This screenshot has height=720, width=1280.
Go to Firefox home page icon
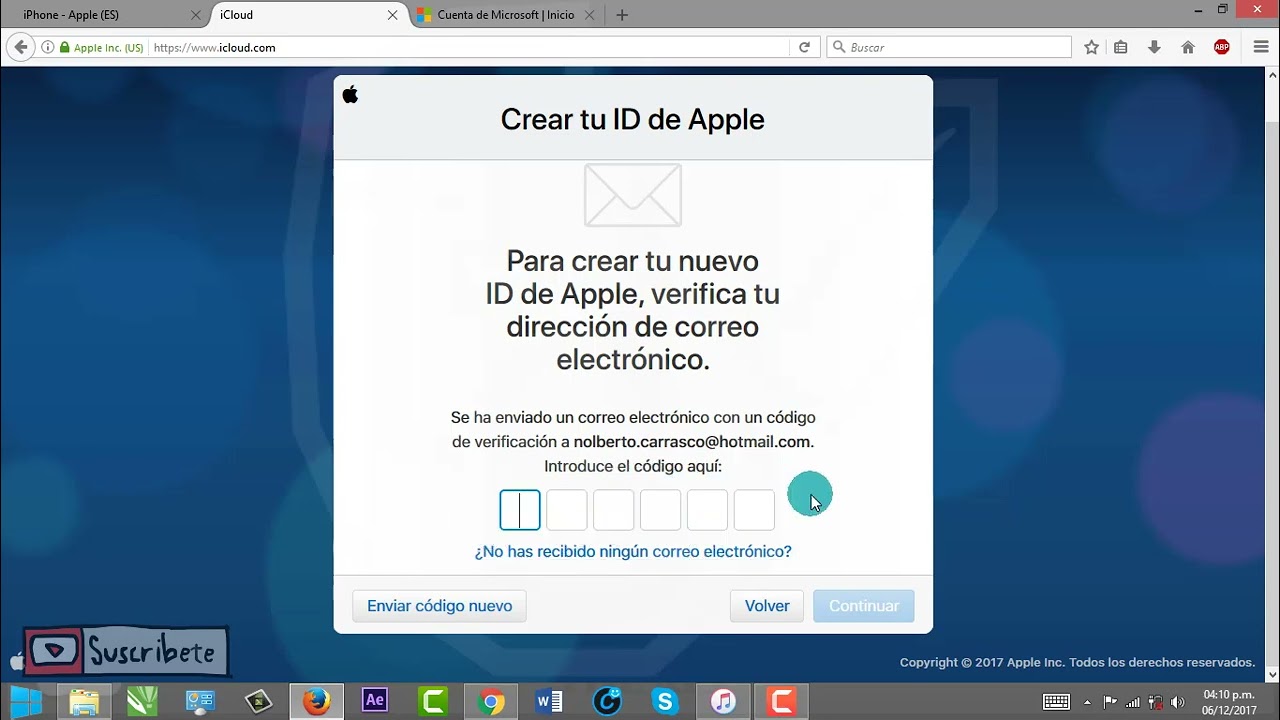pos(1188,47)
